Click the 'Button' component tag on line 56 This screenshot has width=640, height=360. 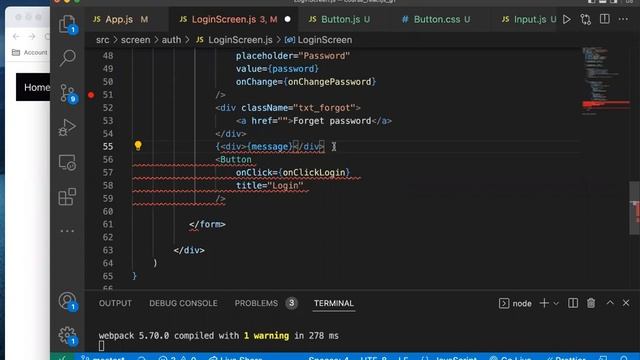[236, 160]
